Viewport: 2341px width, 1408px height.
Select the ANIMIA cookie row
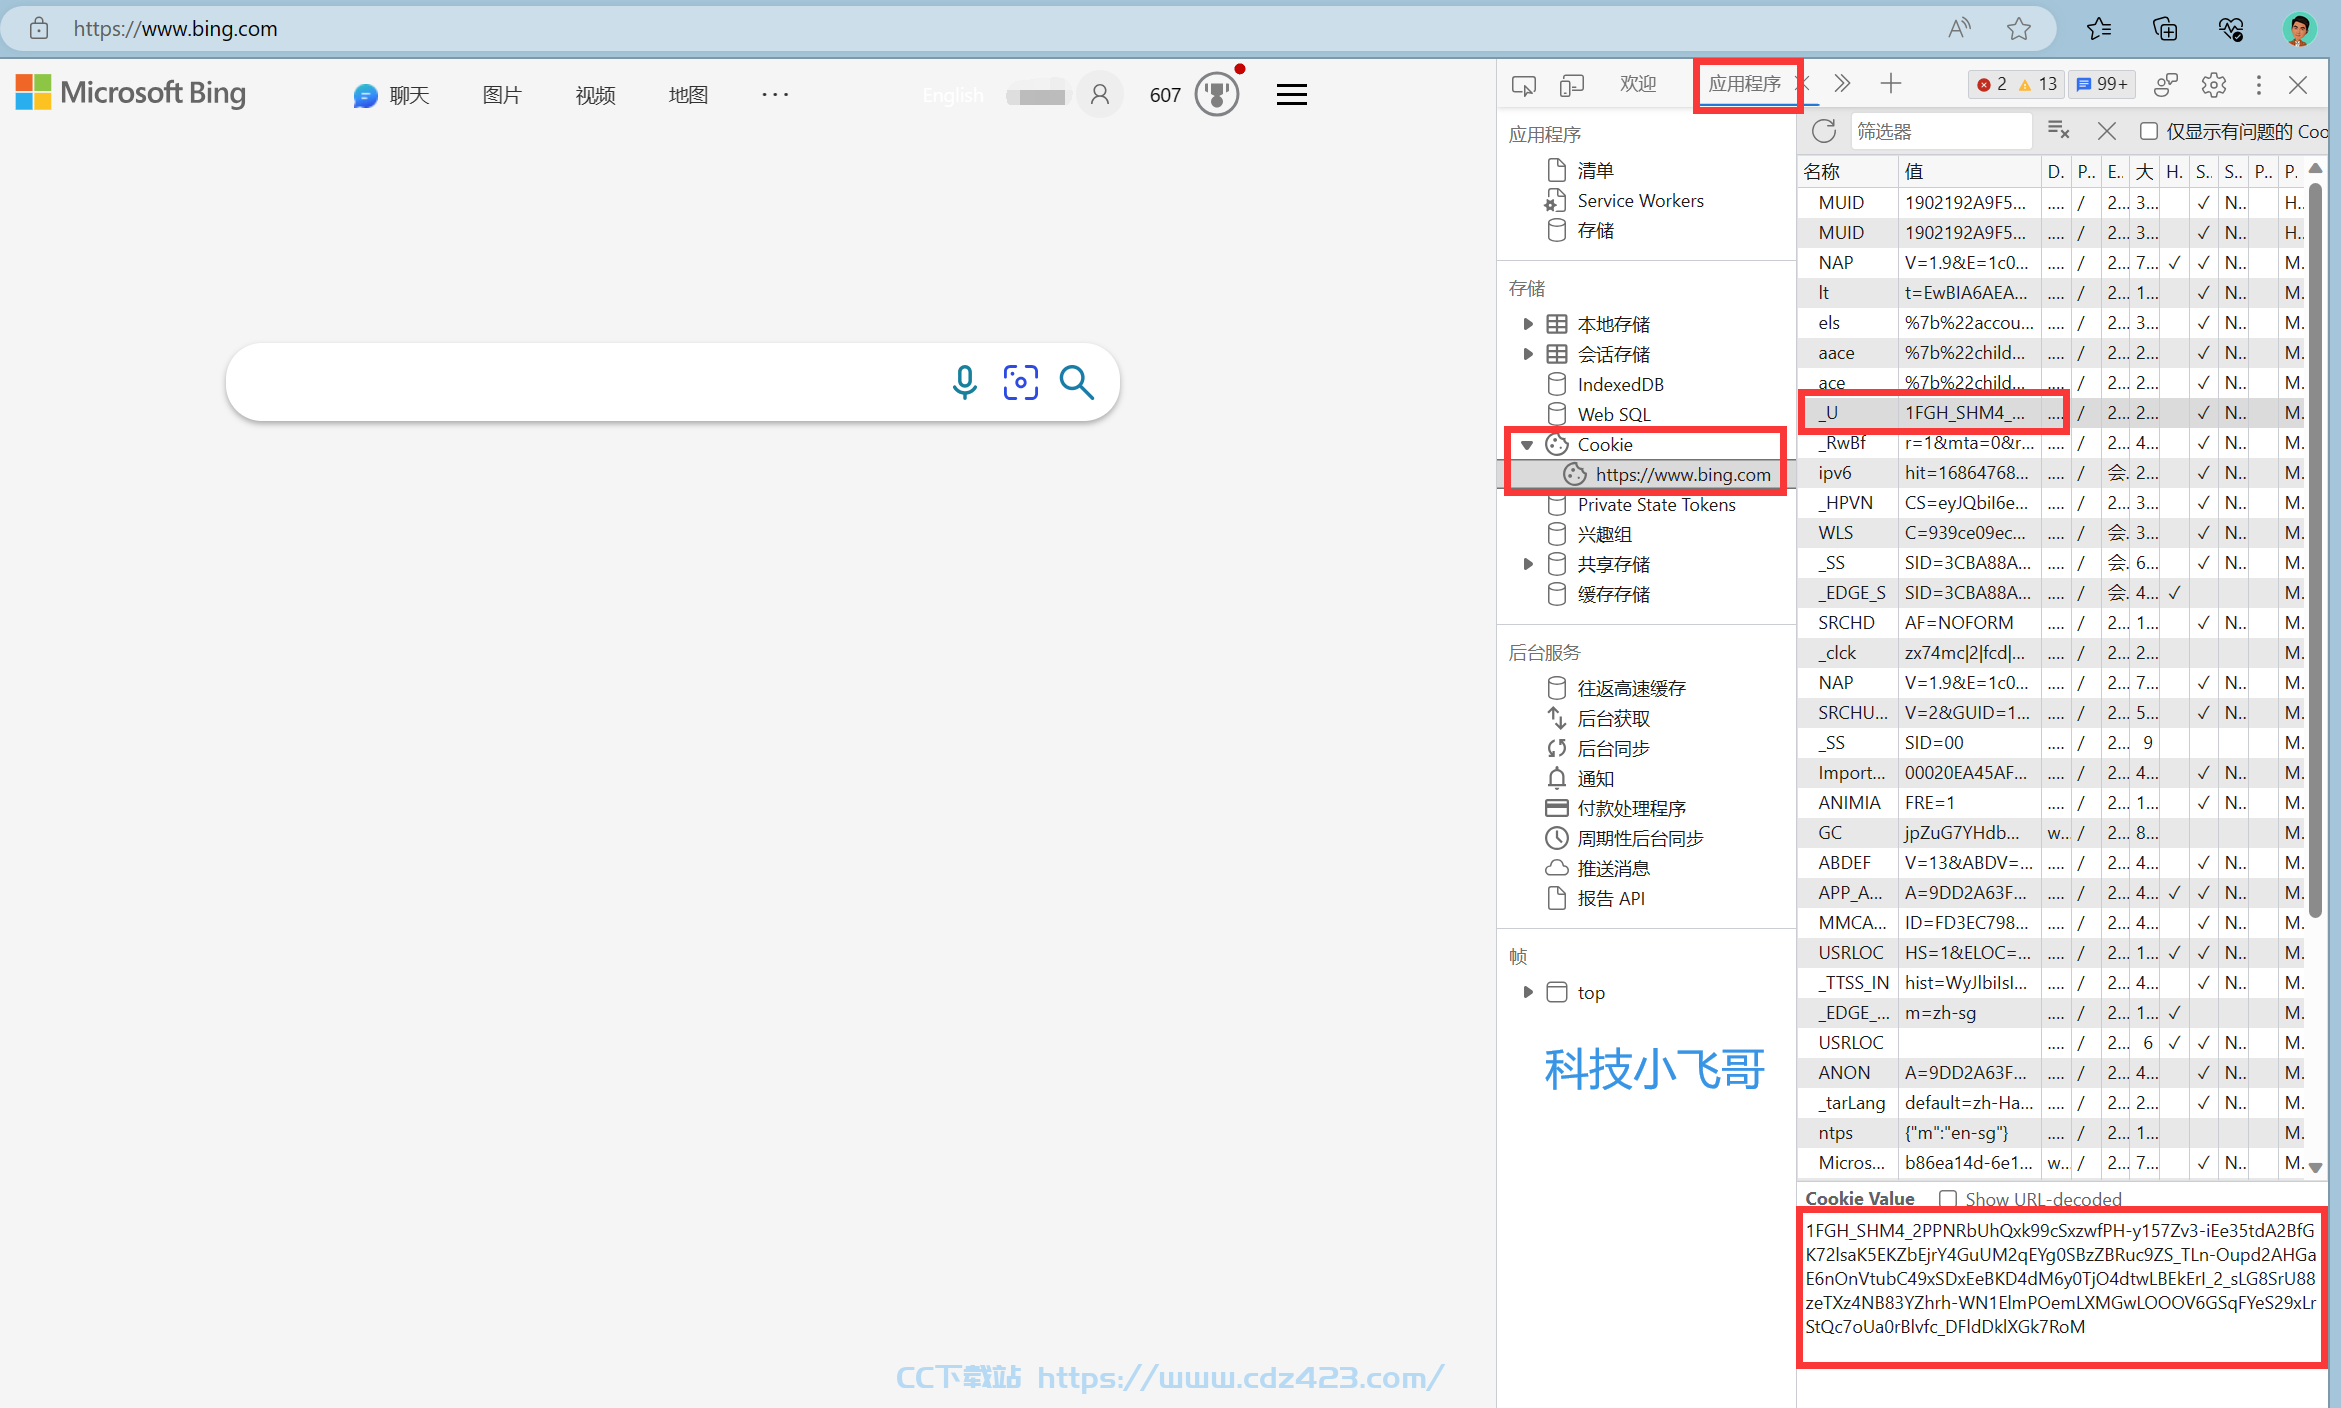click(x=2051, y=802)
